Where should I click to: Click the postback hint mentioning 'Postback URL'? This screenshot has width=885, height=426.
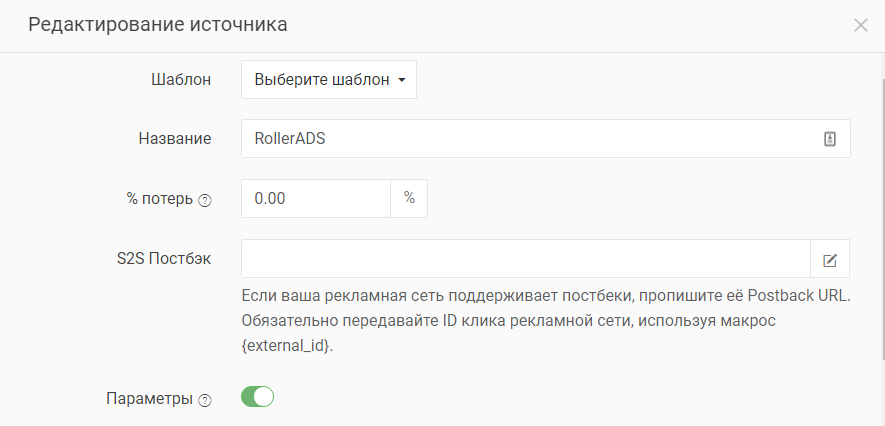(545, 298)
